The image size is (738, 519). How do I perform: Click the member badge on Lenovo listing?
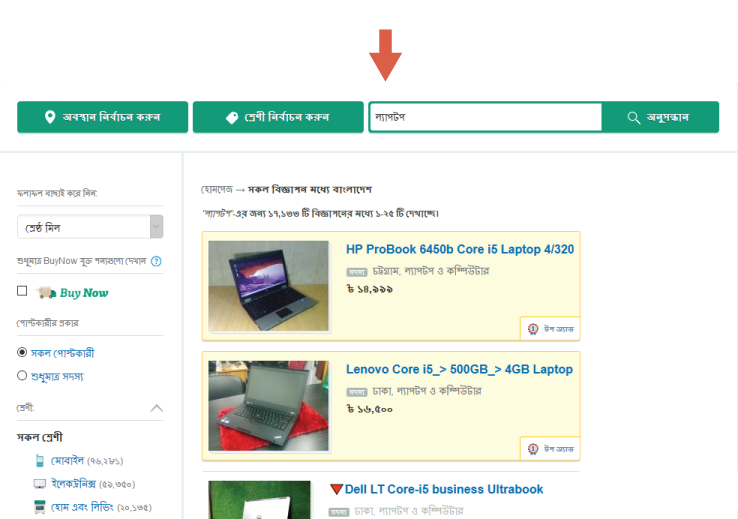pyautogui.click(x=357, y=392)
